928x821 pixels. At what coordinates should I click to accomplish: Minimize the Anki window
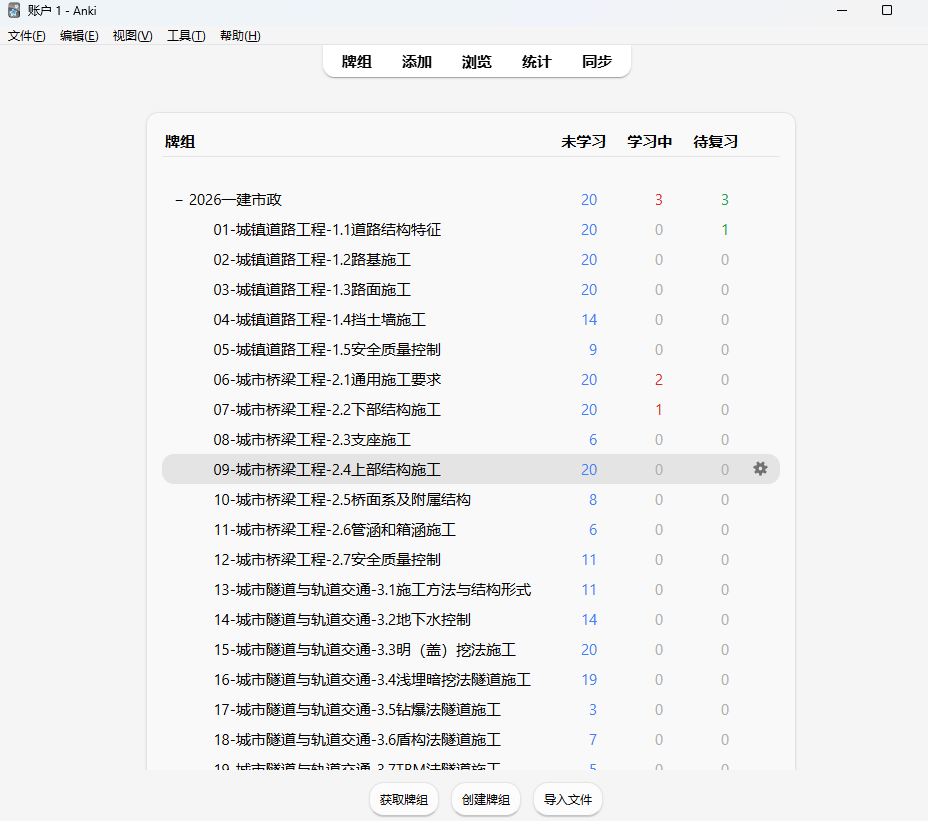coord(842,11)
